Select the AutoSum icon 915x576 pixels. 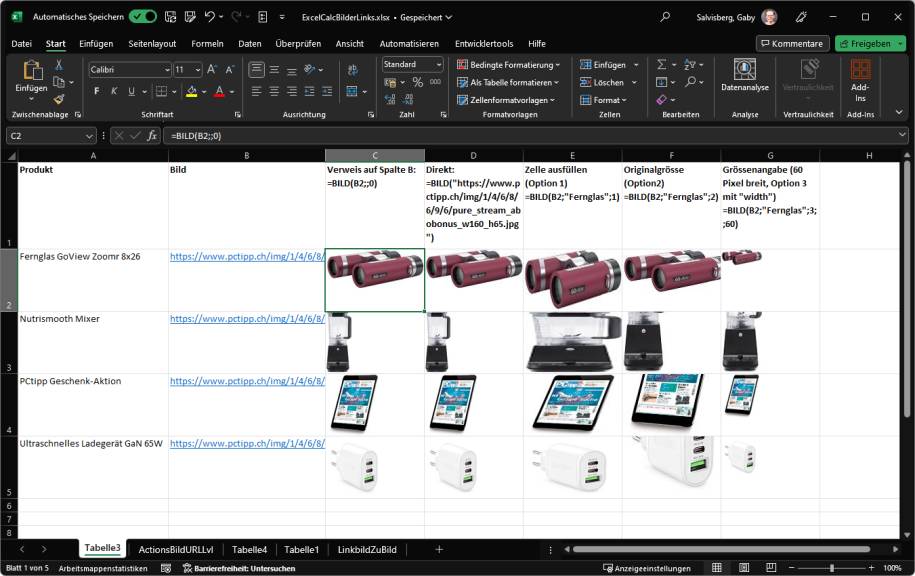click(x=661, y=64)
